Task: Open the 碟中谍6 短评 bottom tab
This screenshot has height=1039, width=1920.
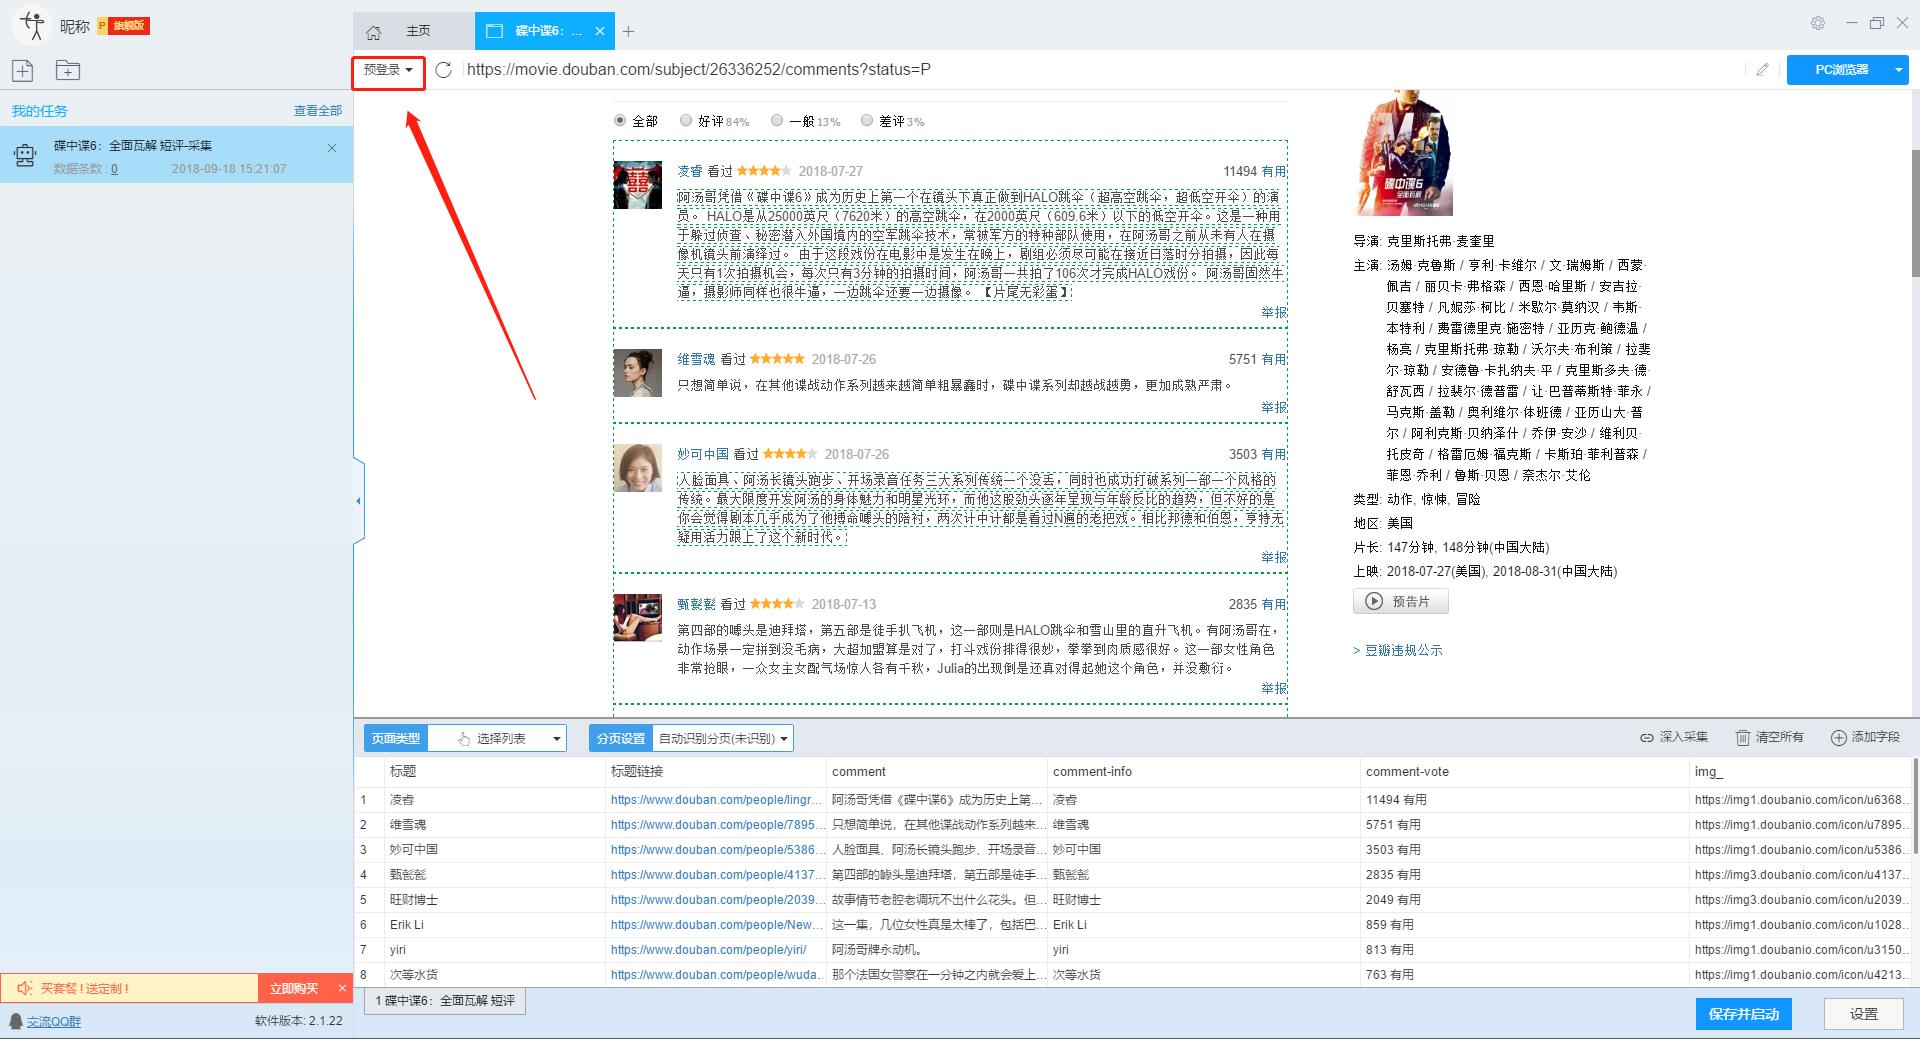Action: (x=445, y=1001)
